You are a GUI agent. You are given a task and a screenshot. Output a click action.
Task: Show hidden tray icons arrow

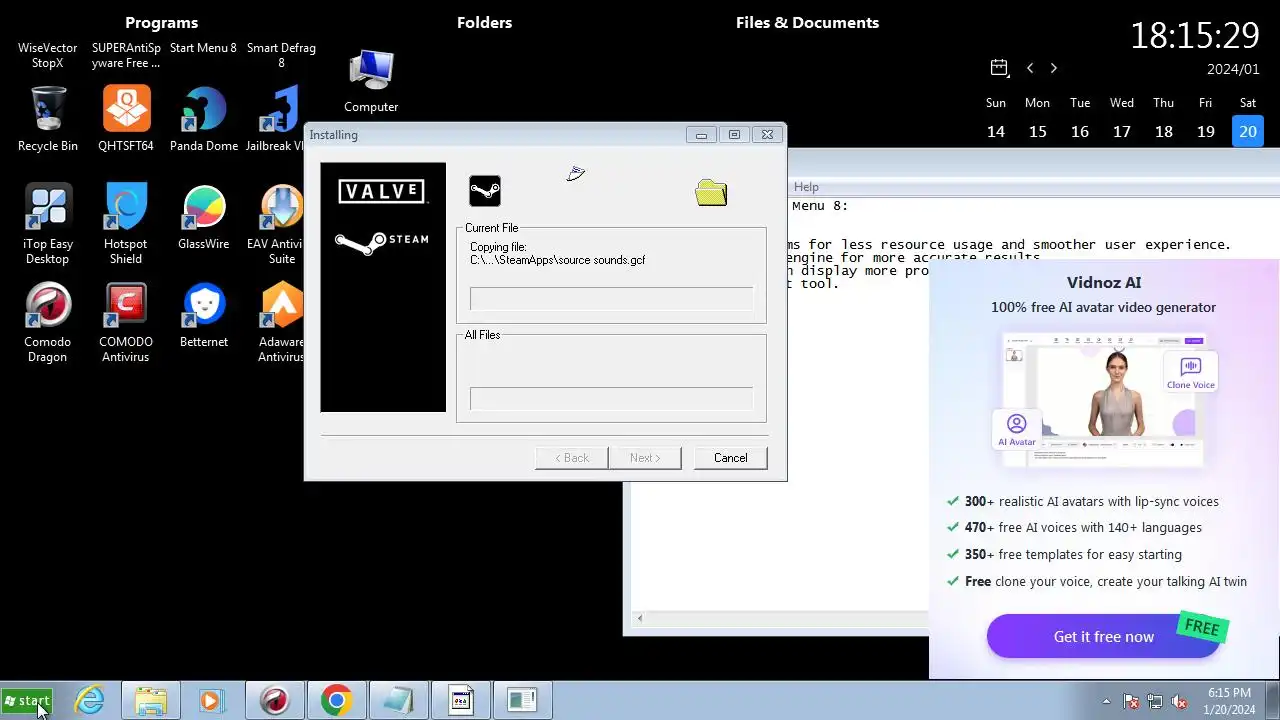1106,701
